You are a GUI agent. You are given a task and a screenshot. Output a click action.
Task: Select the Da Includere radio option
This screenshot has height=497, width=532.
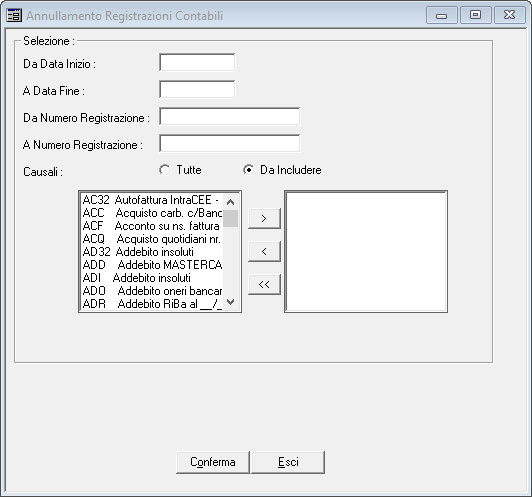click(x=249, y=170)
